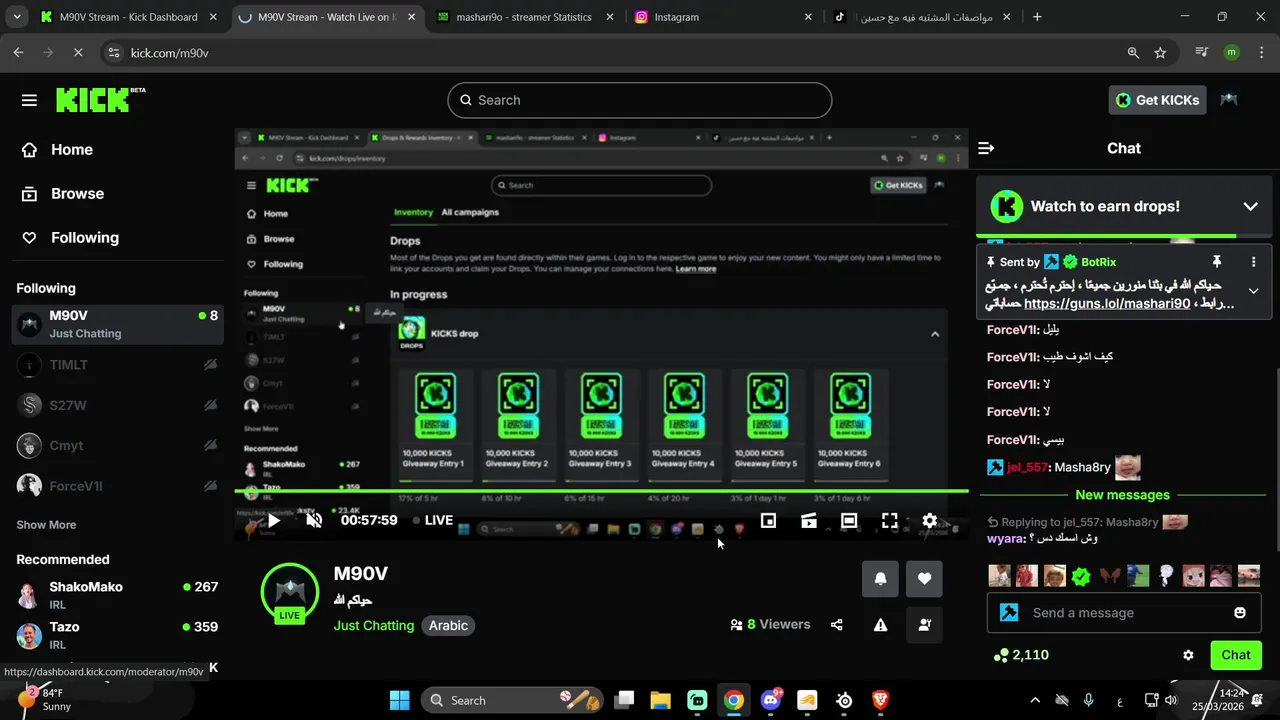Screen dimensions: 1280x720
Task: Open the offline Cmyt channel
Action: 118,445
